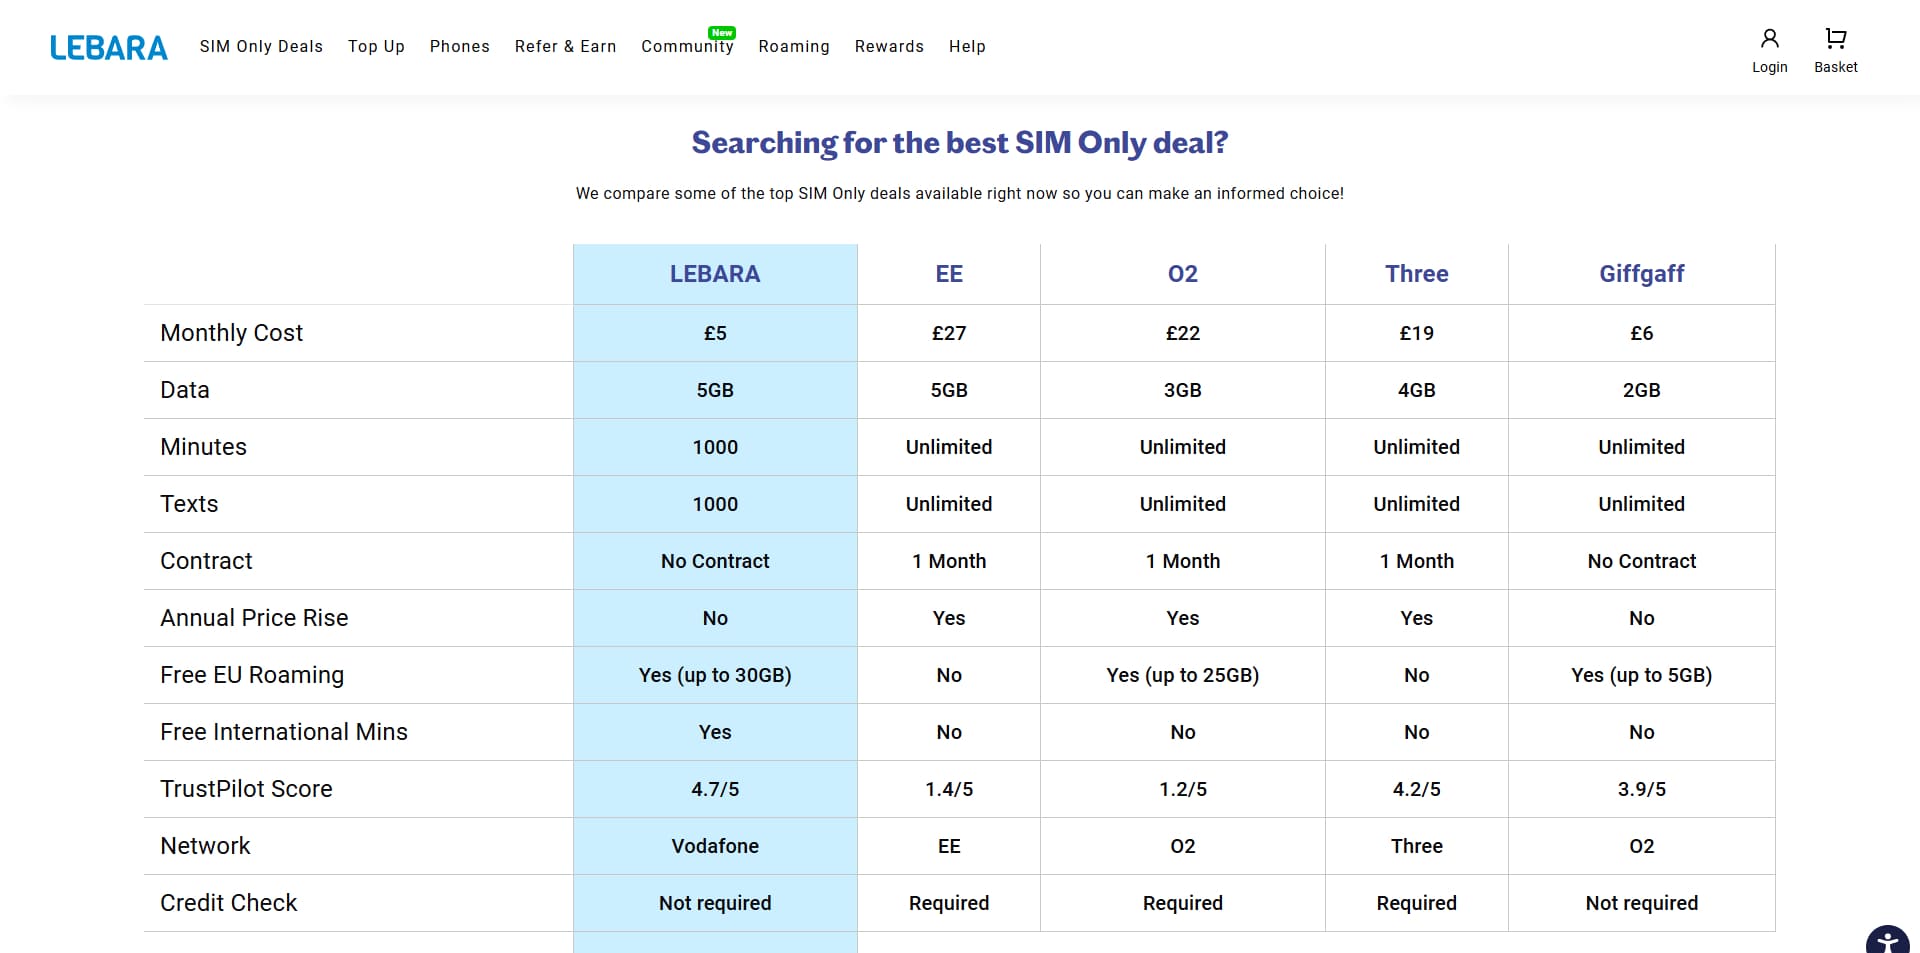Select the Credit Check row label
Viewport: 1920px width, 953px height.
tap(229, 903)
